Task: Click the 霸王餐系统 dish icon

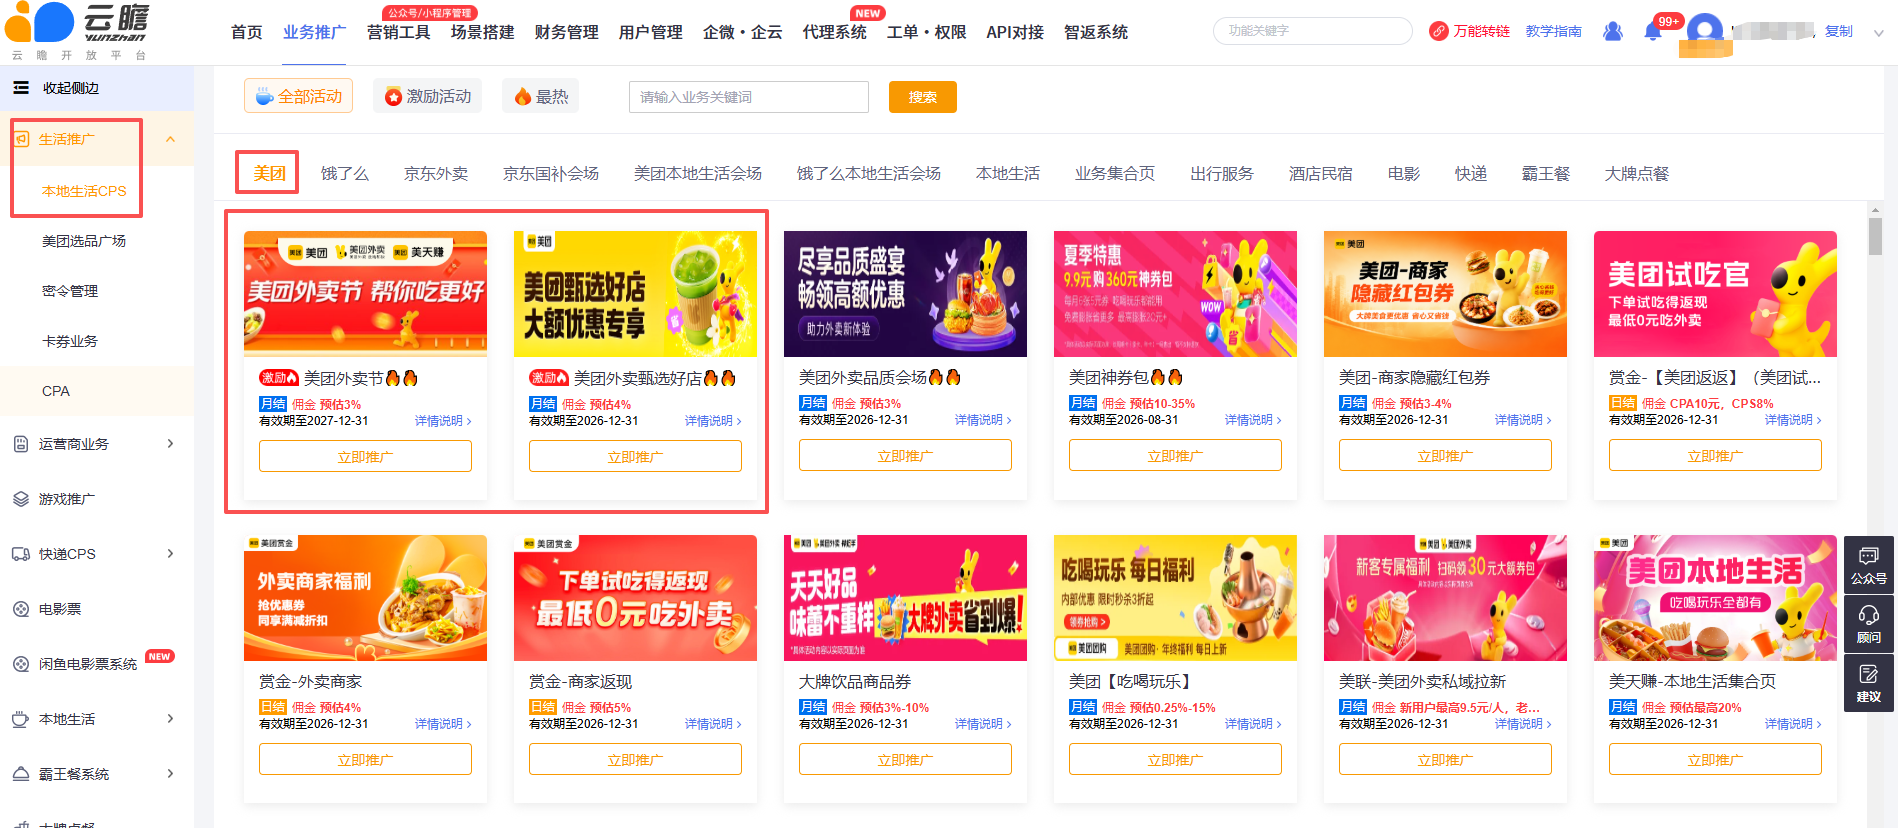Action: [x=21, y=774]
